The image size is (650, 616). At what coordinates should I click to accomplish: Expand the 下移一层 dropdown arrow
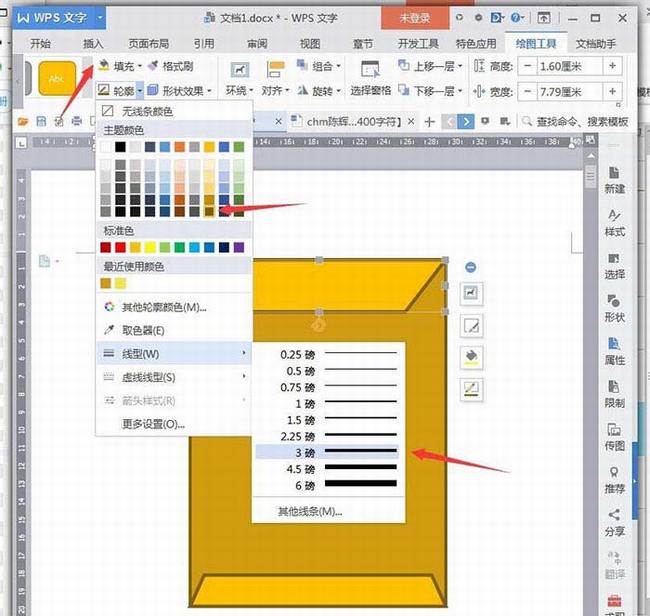460,90
